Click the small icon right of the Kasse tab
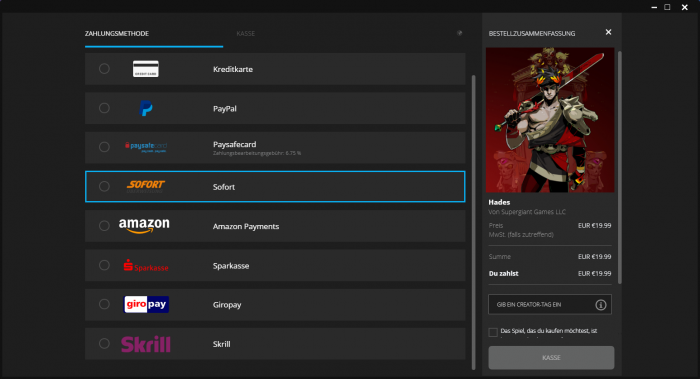Viewport: 700px width, 379px height. tap(459, 33)
